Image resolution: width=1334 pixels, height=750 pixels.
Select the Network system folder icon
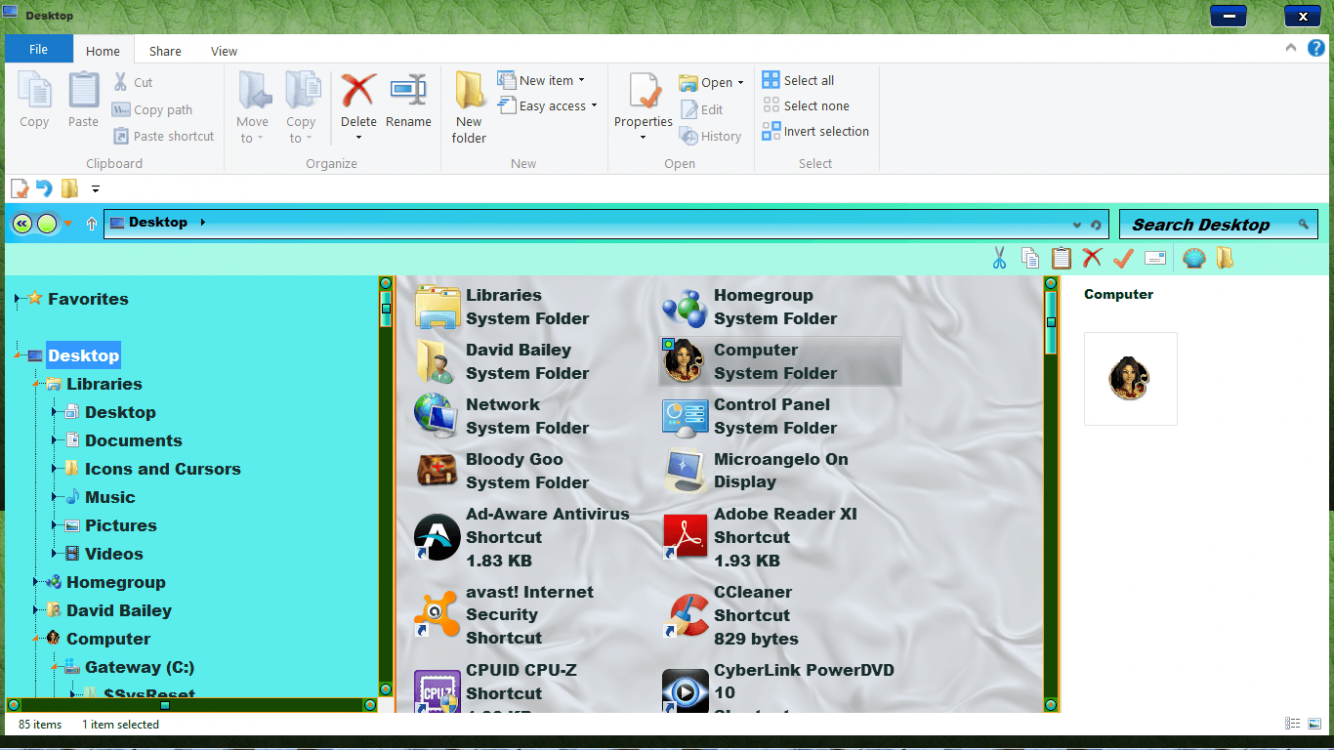coord(437,416)
